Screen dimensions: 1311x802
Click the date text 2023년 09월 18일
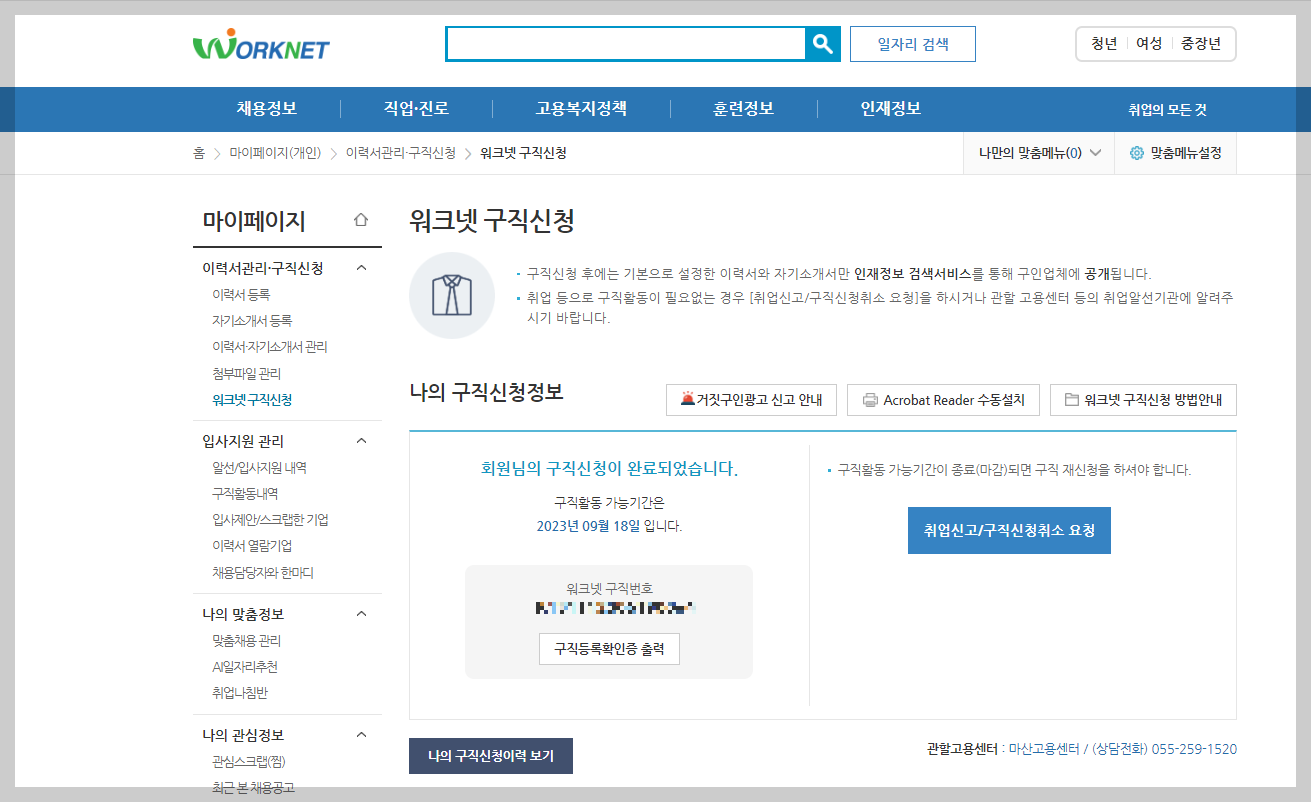[589, 525]
